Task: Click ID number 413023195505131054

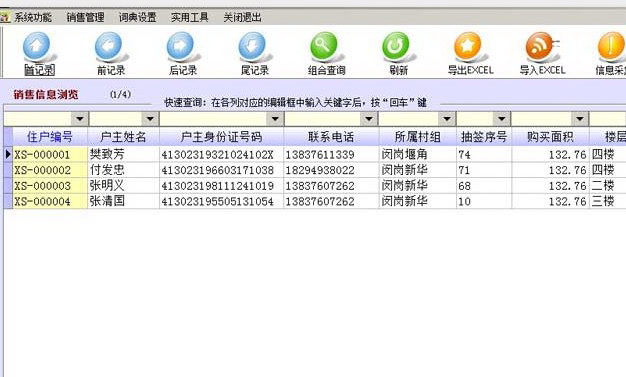Action: point(218,202)
